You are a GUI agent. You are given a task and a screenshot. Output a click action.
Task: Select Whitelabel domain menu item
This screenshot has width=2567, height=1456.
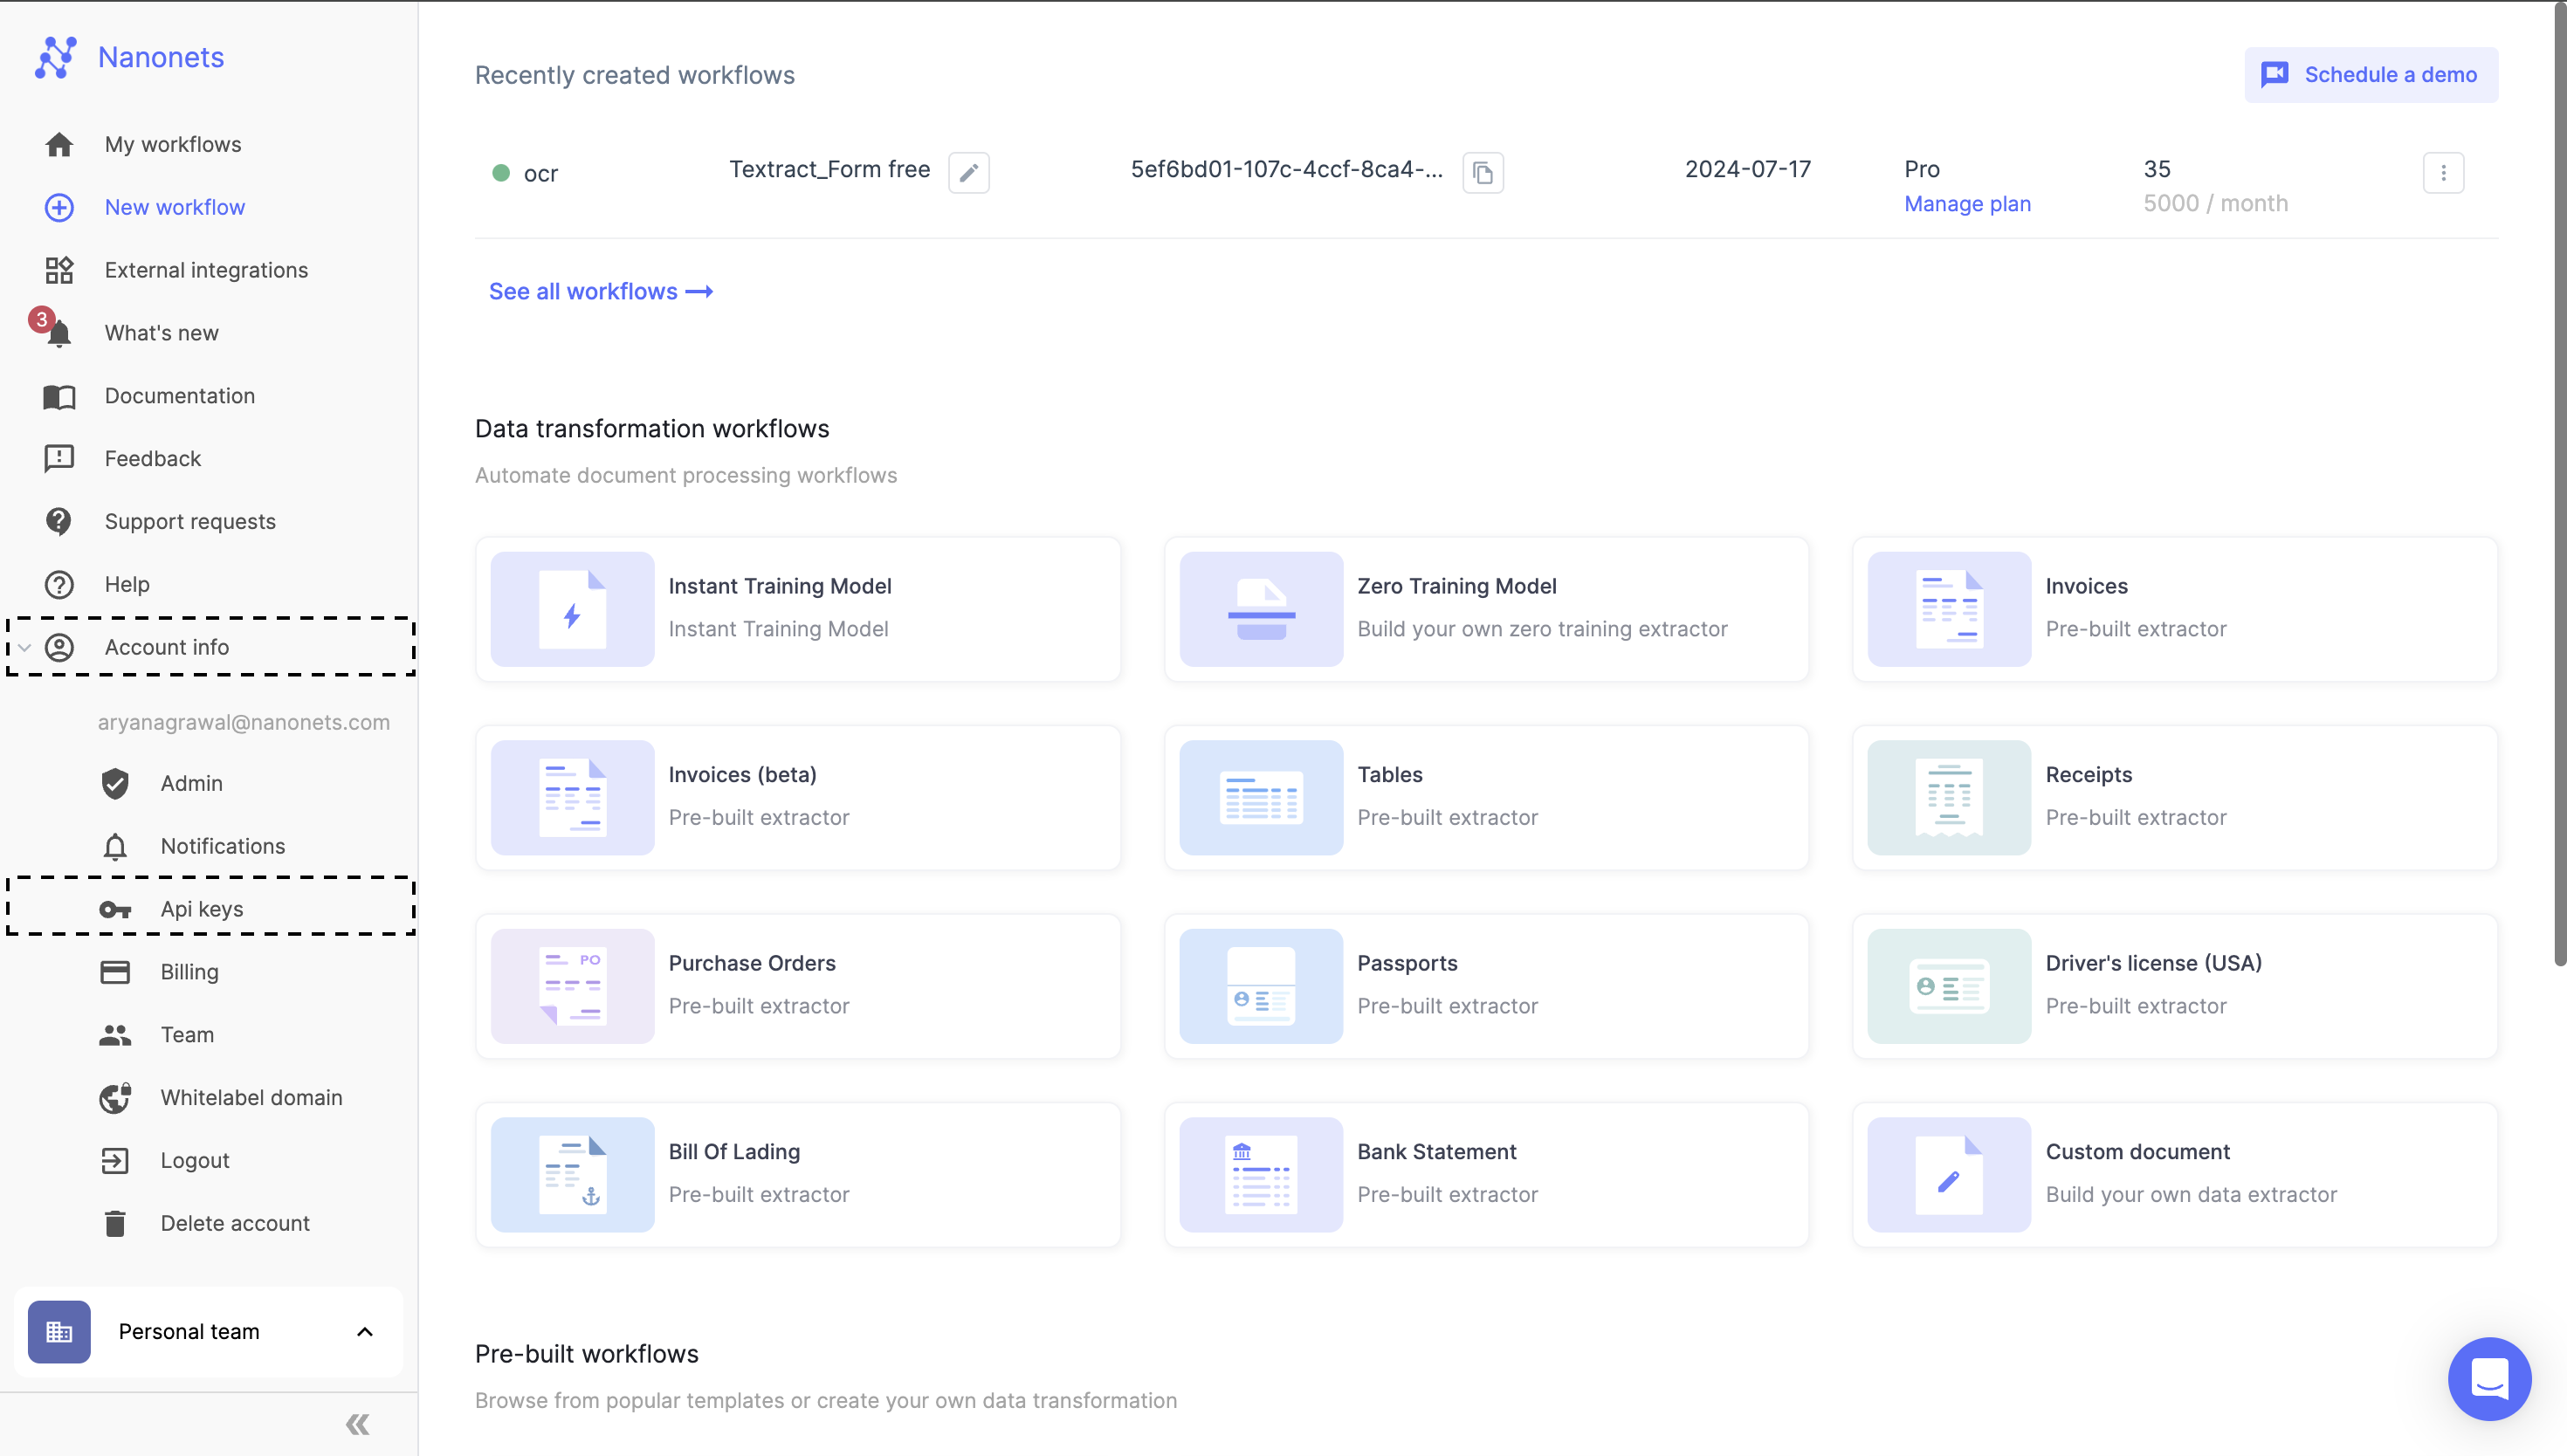[251, 1098]
